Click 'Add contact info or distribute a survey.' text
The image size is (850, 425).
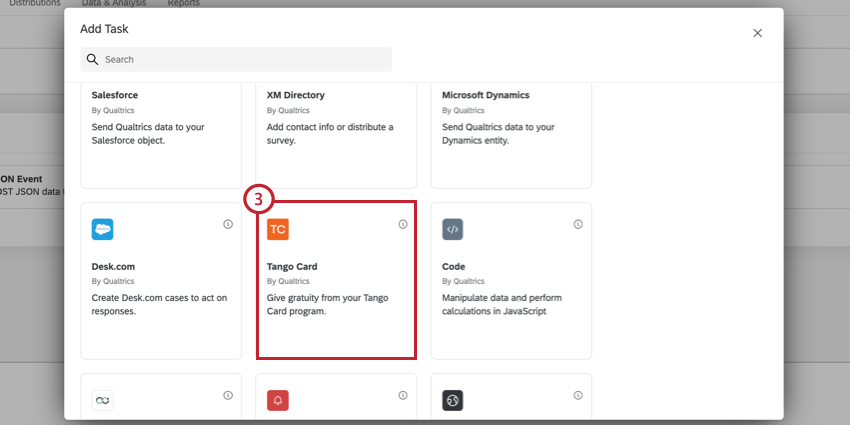click(330, 134)
